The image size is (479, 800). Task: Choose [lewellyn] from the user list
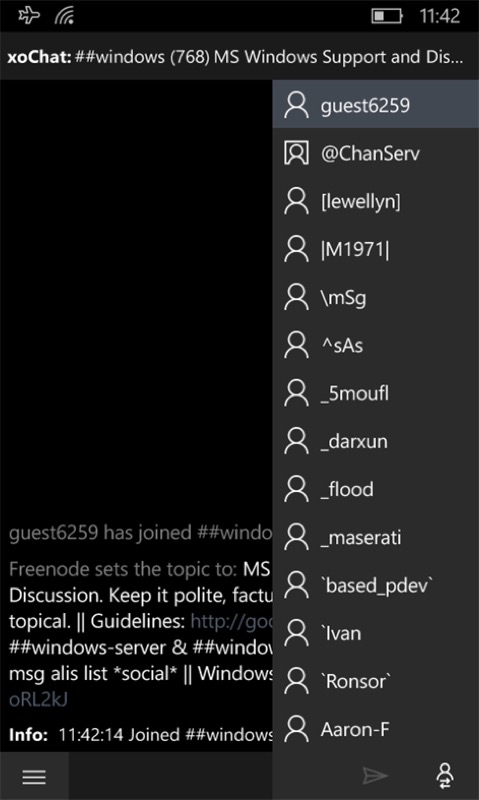(x=375, y=201)
